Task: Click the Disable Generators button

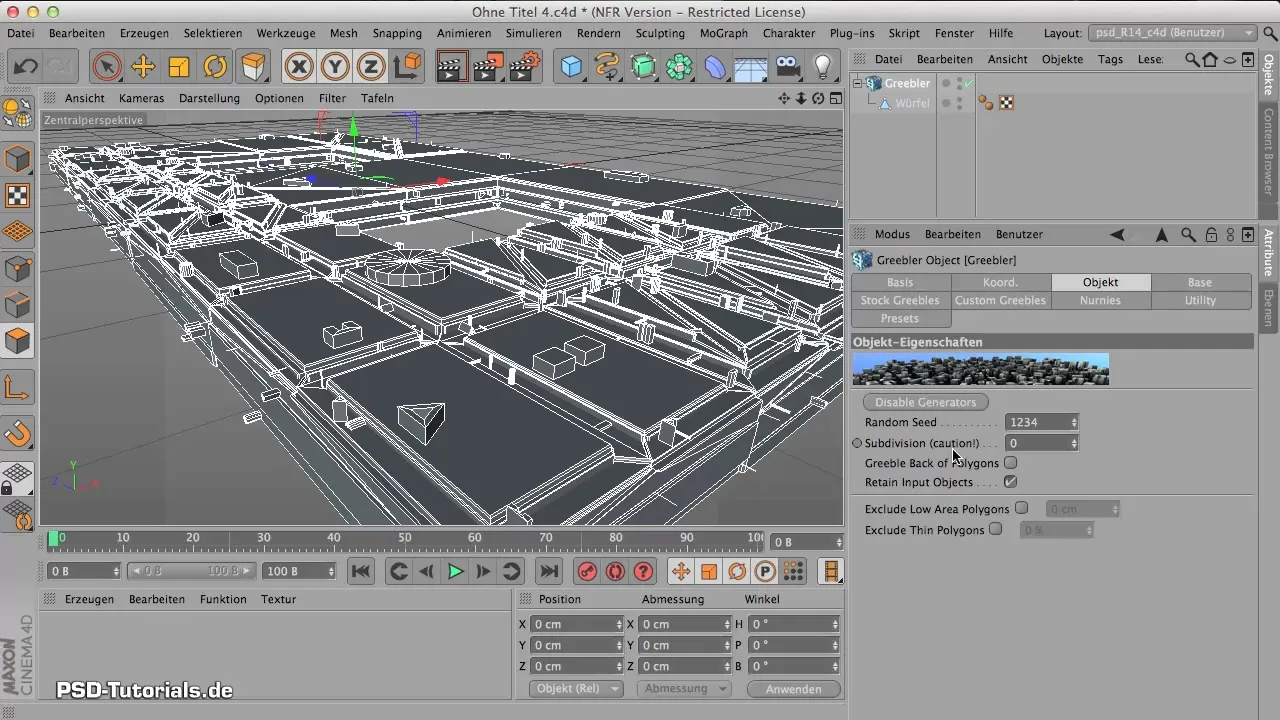Action: point(925,402)
